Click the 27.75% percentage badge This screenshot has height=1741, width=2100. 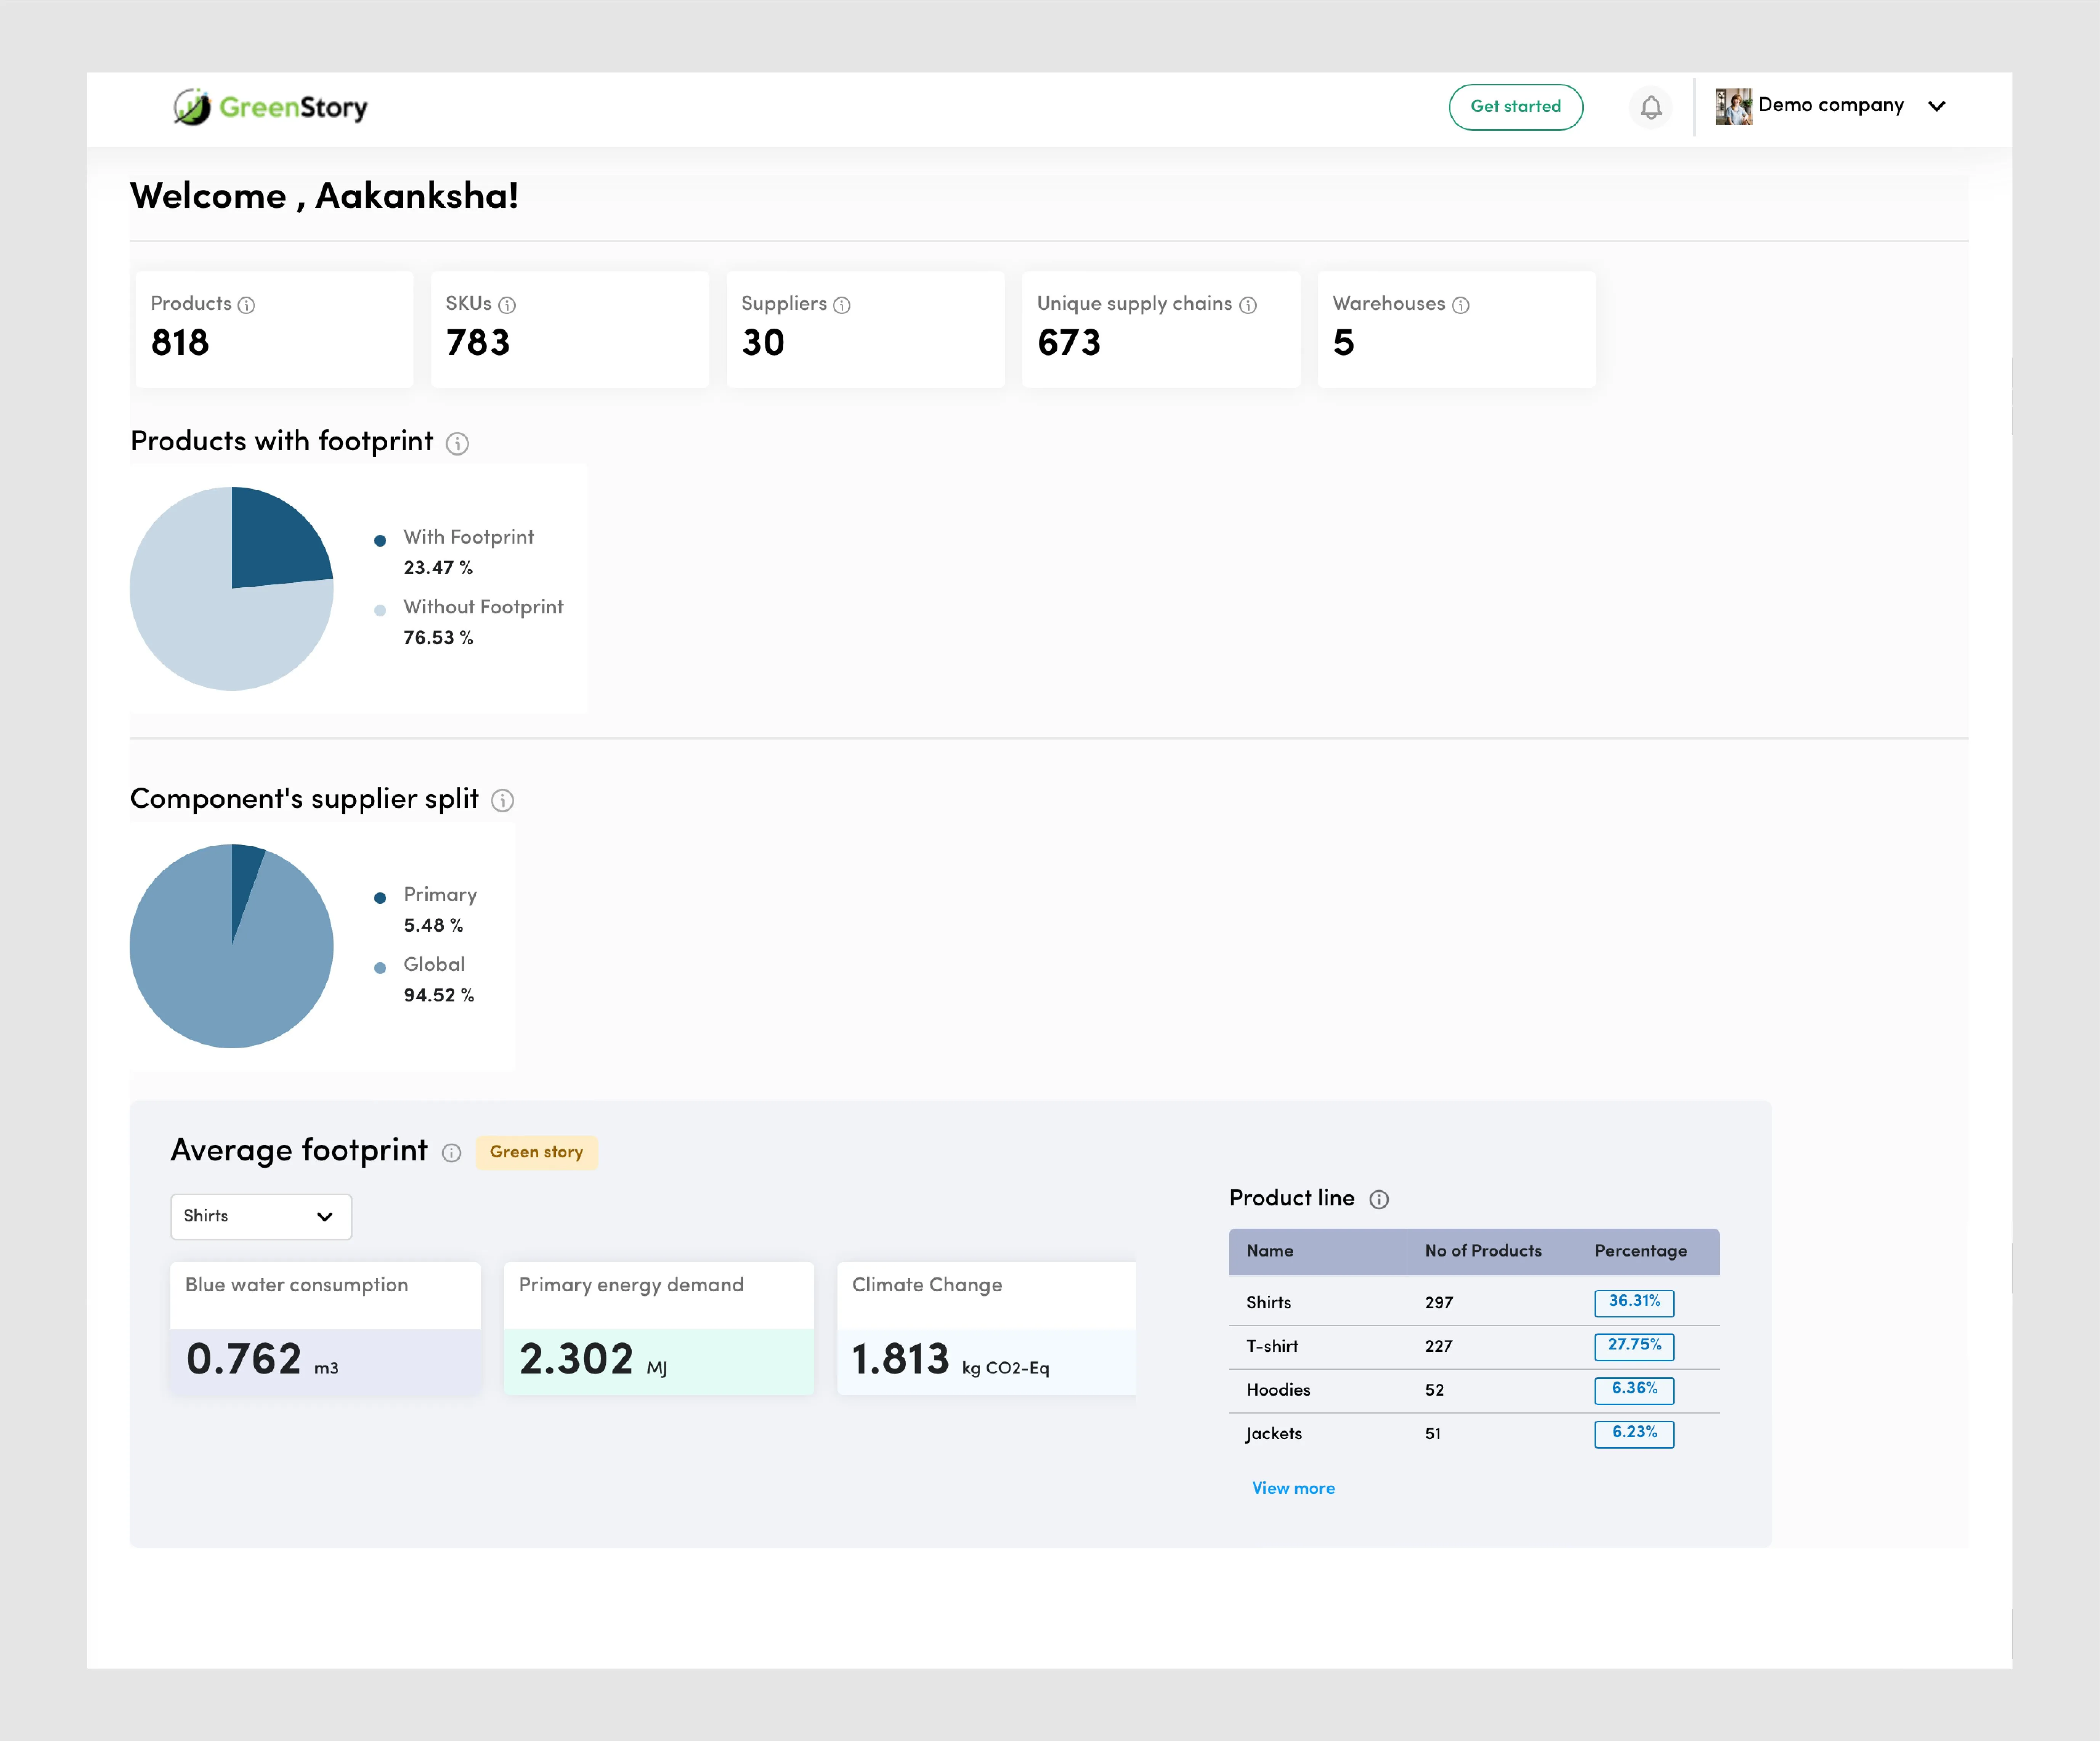click(1634, 1346)
